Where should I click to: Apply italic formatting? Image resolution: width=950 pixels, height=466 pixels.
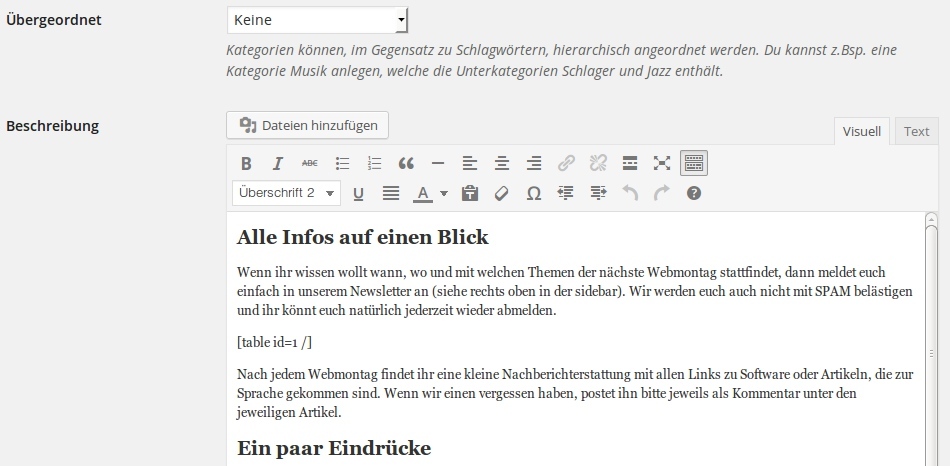coord(277,163)
